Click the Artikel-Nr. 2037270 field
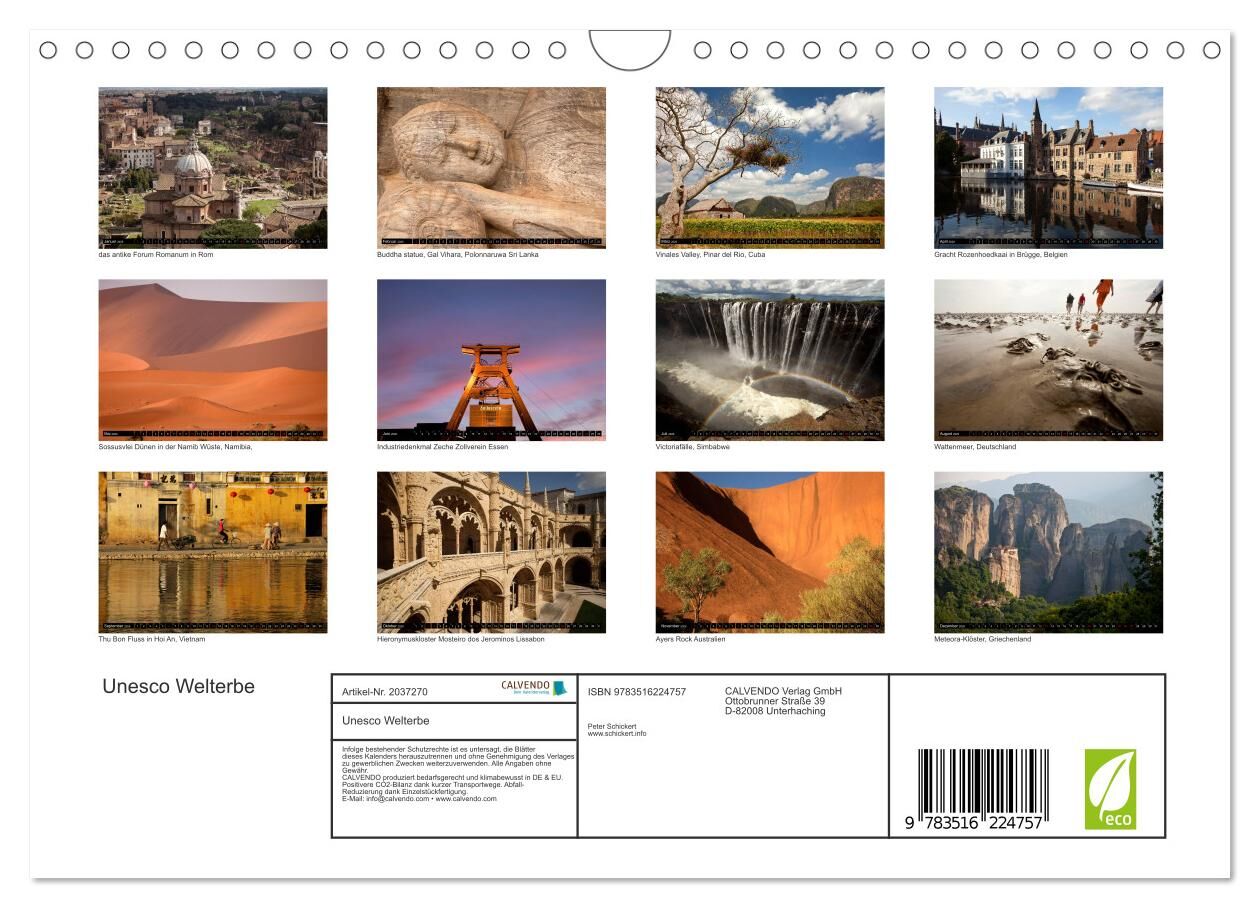 tap(385, 692)
